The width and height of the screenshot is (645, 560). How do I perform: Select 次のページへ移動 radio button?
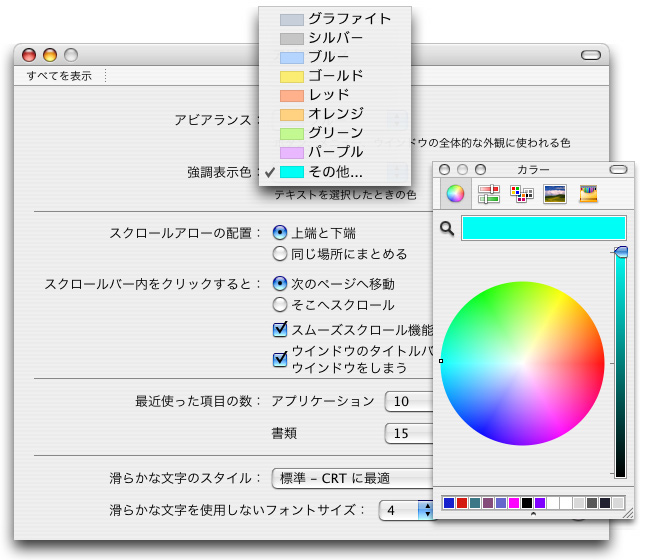click(x=280, y=283)
